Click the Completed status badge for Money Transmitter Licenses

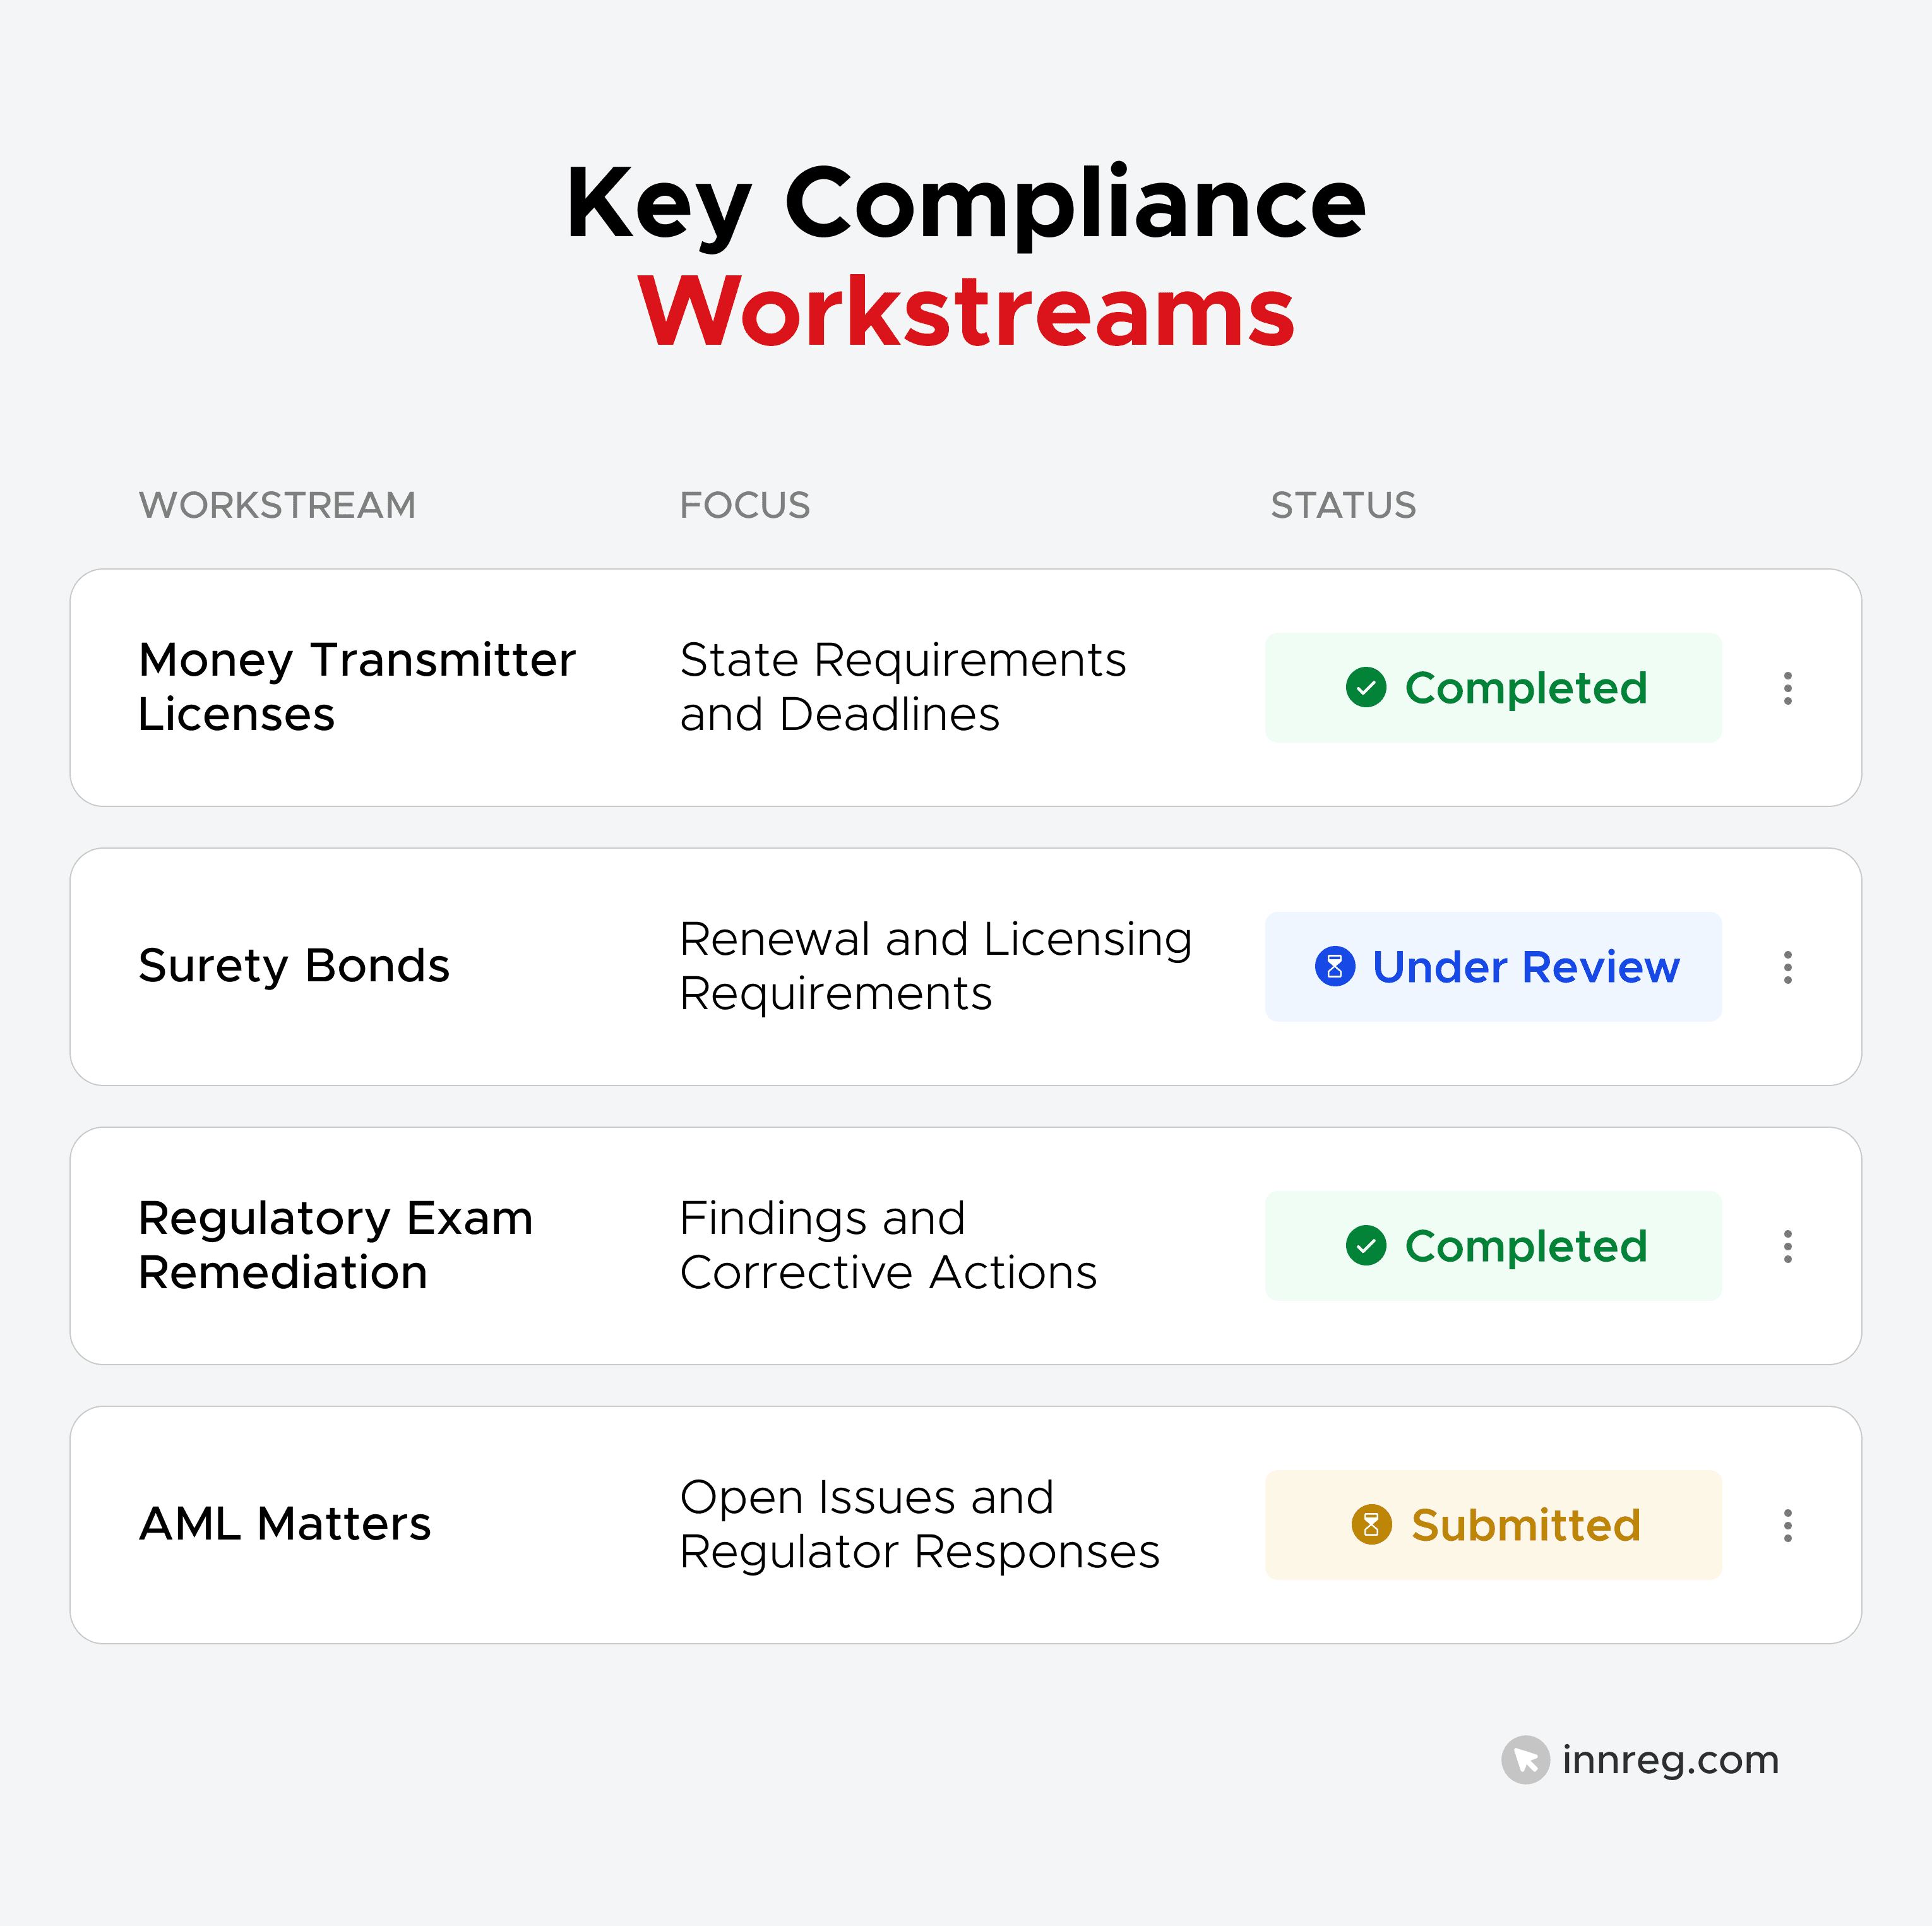pos(1493,687)
